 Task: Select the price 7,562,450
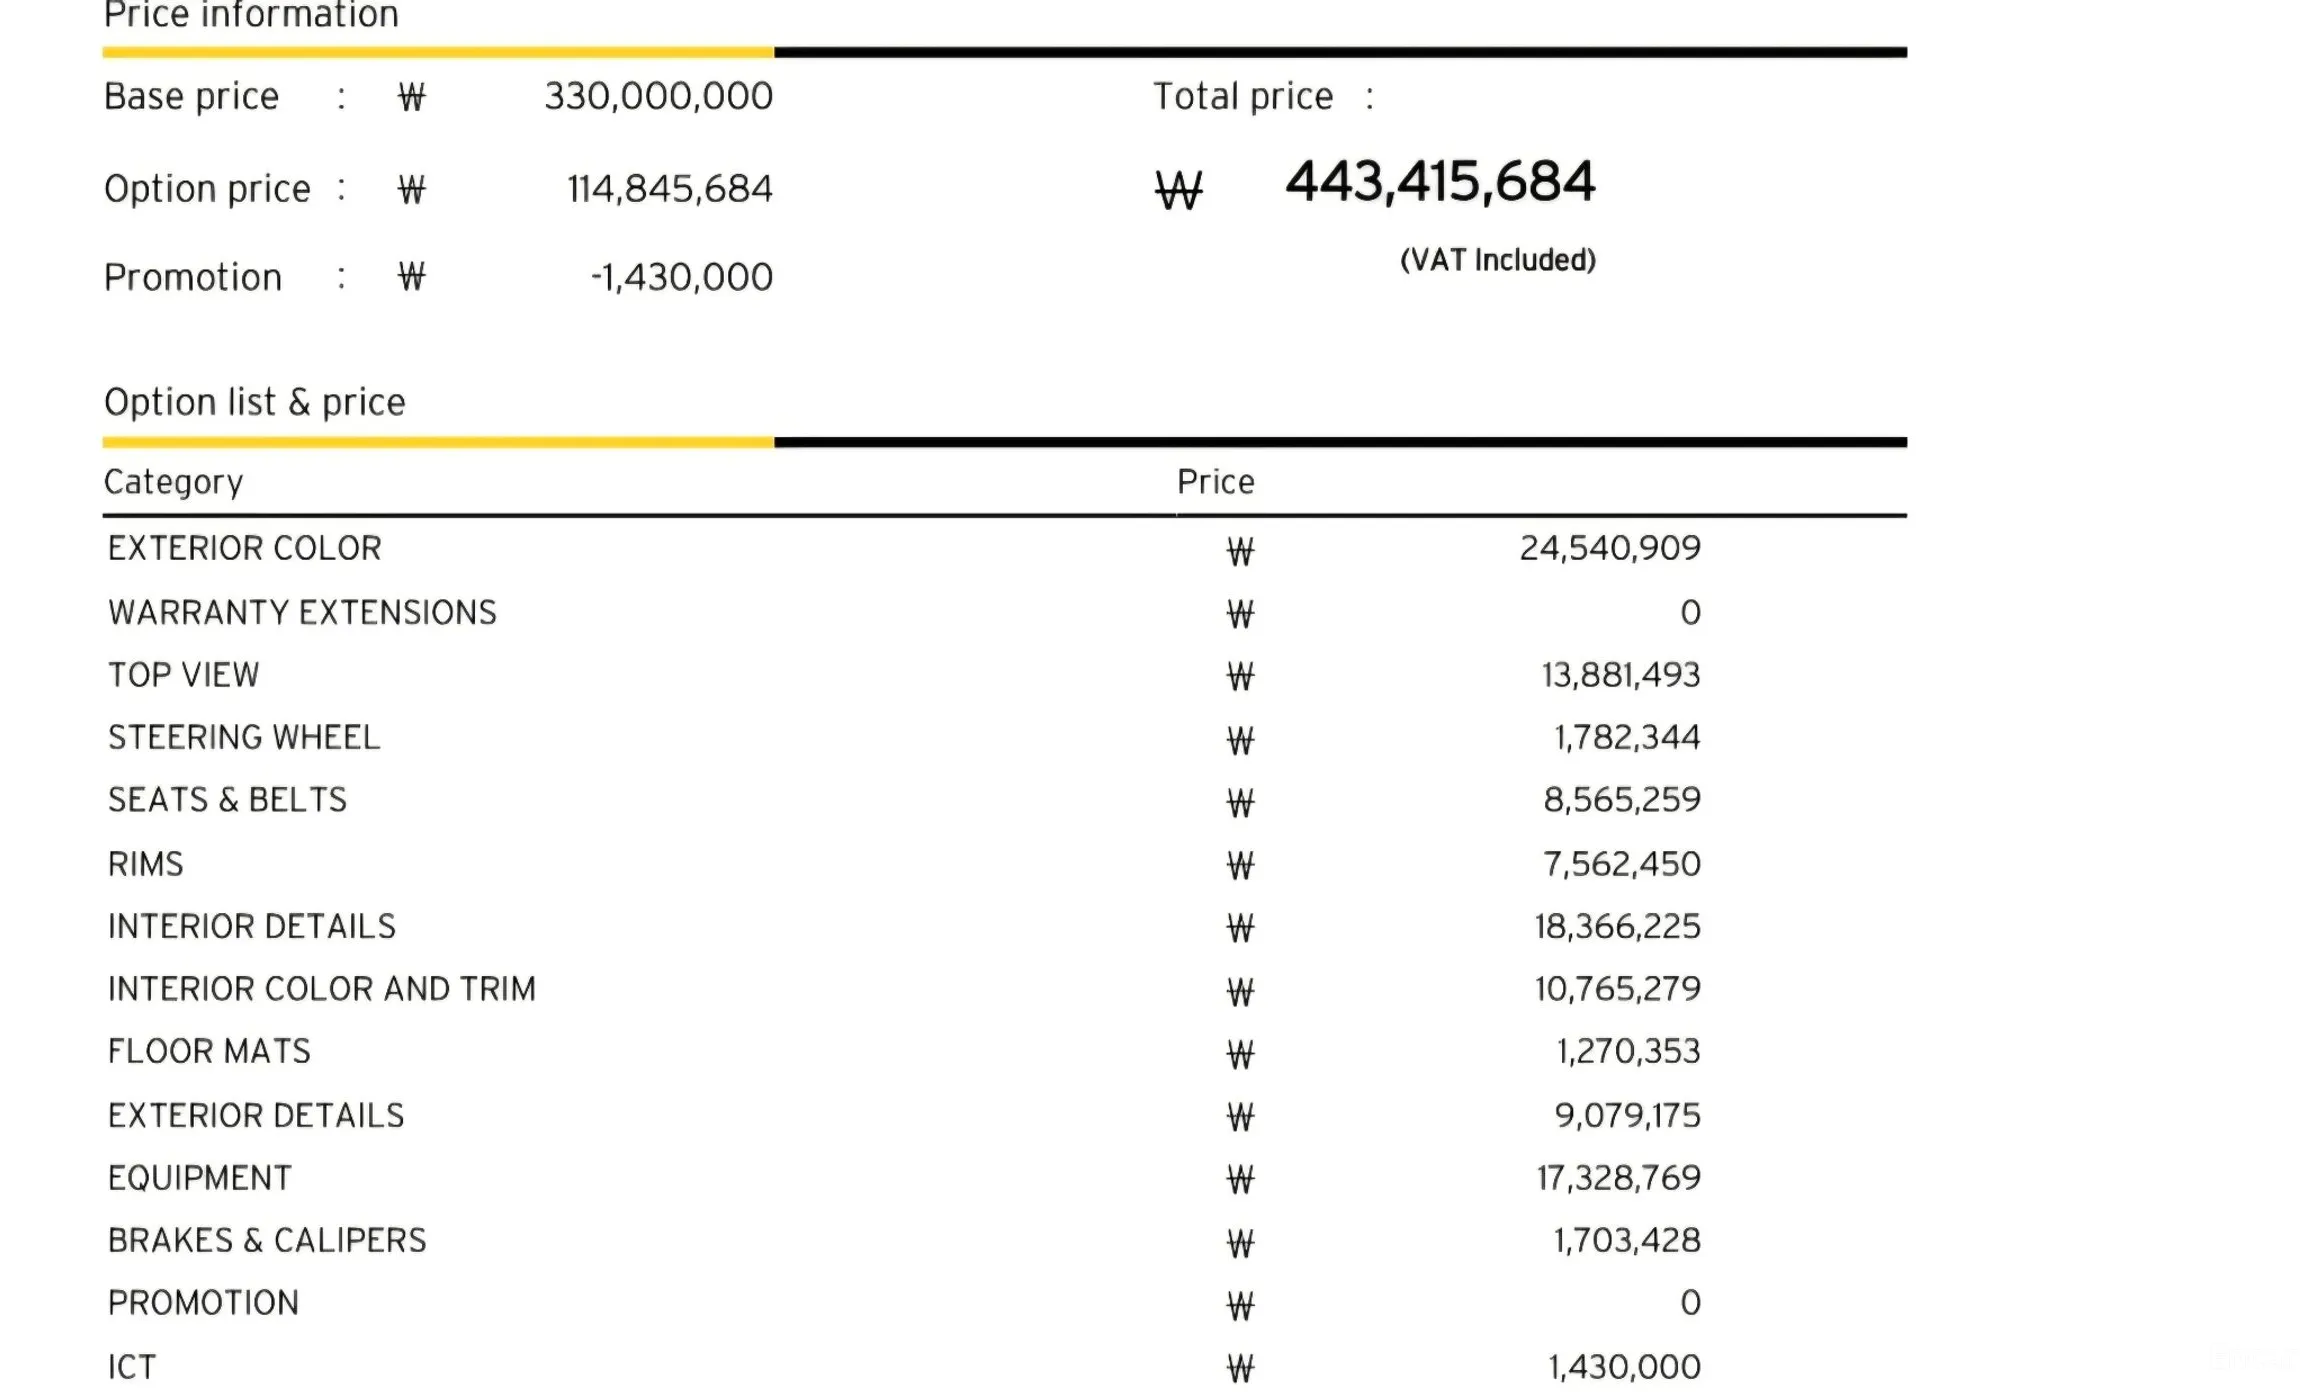click(x=1622, y=864)
